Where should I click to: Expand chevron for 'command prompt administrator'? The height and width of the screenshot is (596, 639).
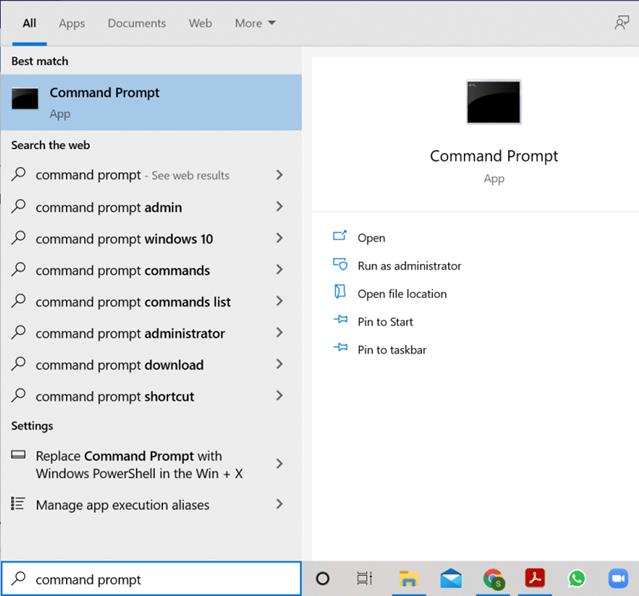(x=279, y=332)
